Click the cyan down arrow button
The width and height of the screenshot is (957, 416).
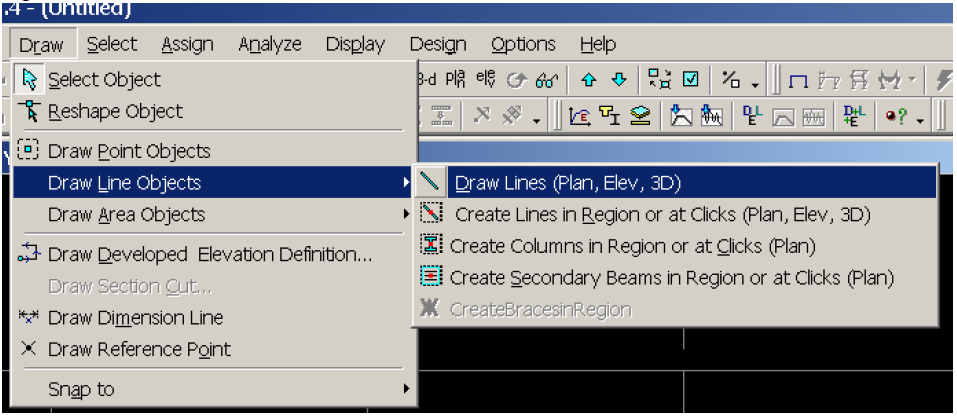click(x=619, y=80)
